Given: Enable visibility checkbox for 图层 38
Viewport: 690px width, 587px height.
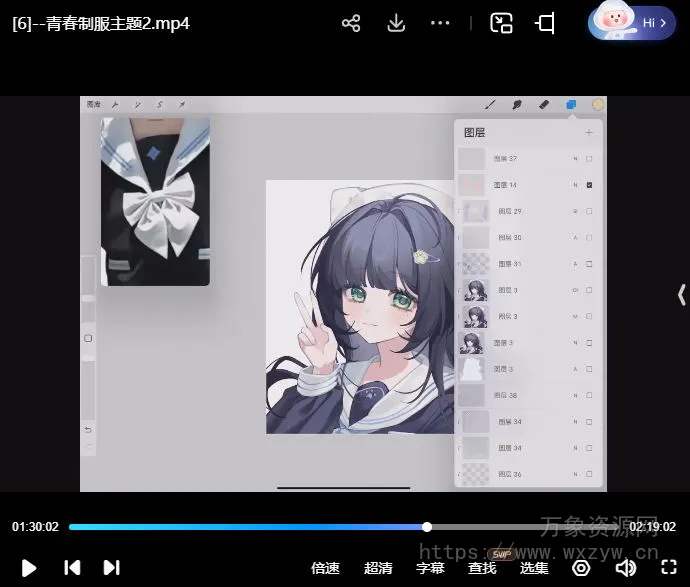Looking at the screenshot, I should pos(589,395).
